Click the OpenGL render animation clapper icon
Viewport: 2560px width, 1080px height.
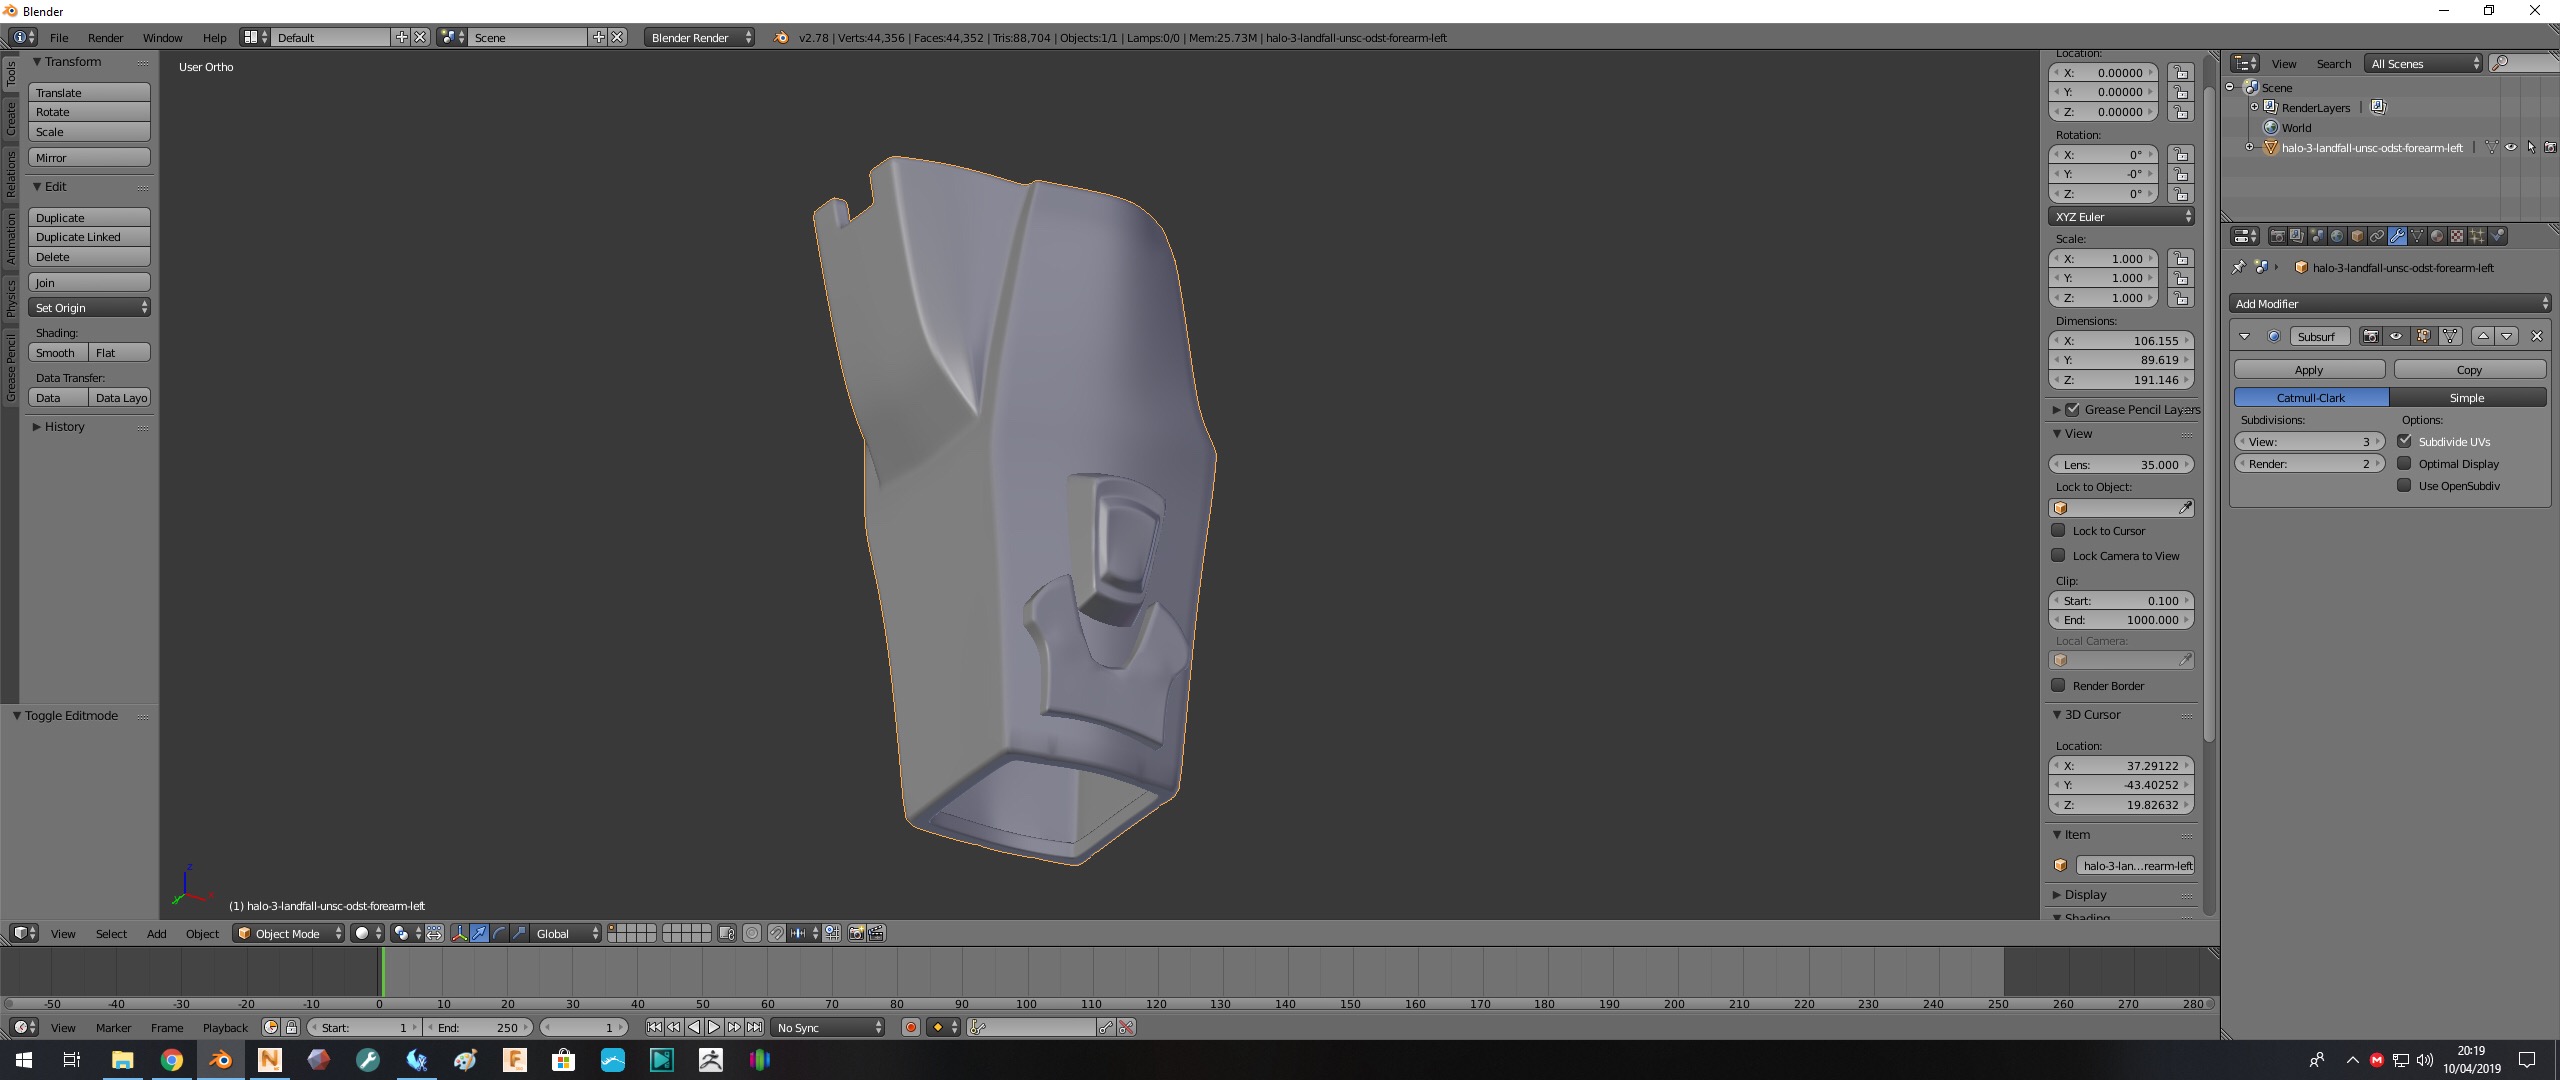point(876,933)
